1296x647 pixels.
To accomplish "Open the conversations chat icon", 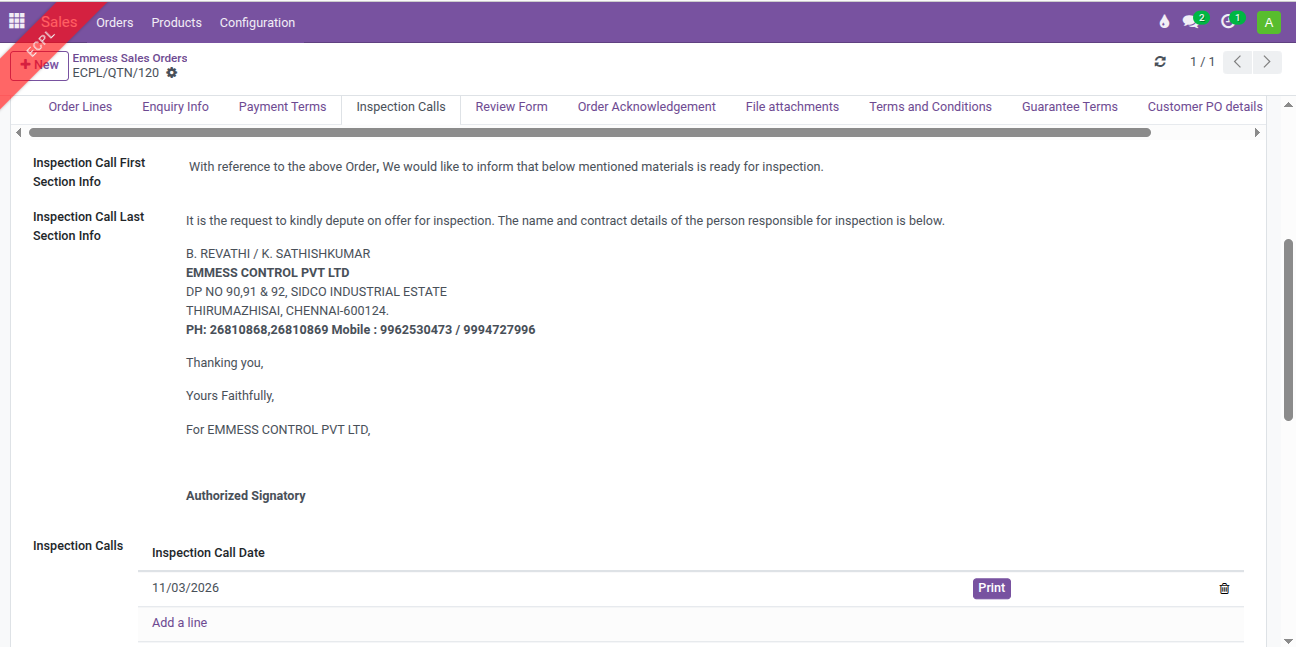I will (1191, 22).
